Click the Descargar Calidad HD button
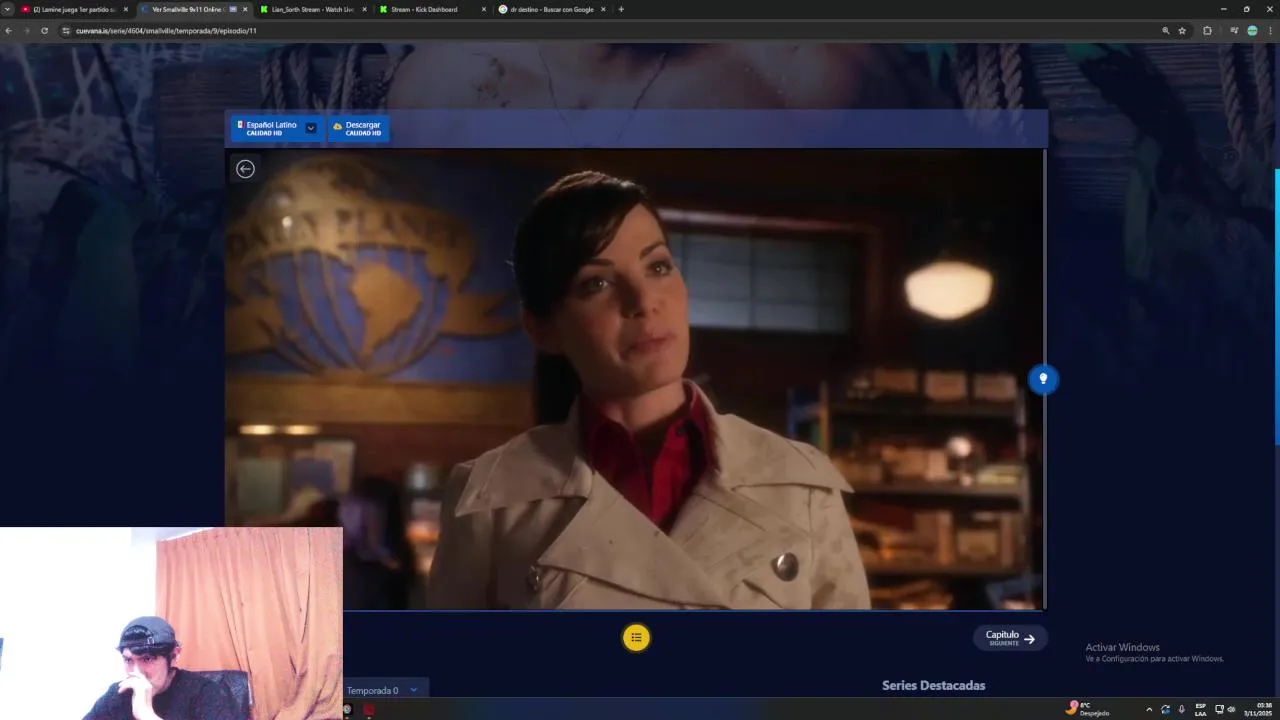1280x720 pixels. point(358,129)
